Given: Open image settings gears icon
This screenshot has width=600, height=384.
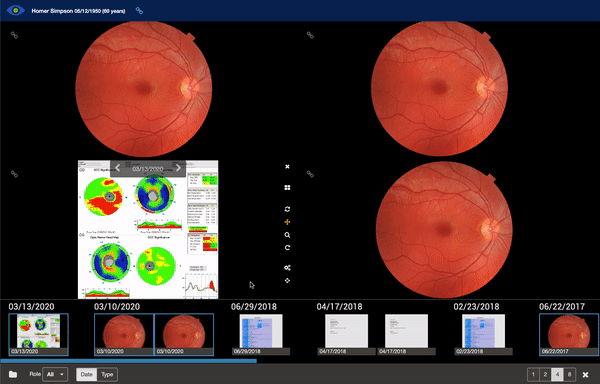Looking at the screenshot, I should click(x=287, y=268).
